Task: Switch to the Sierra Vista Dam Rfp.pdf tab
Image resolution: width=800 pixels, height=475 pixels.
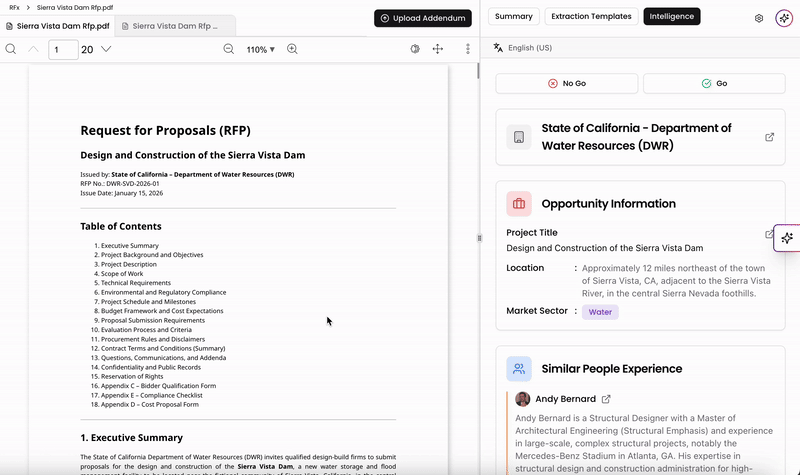Action: [x=58, y=26]
